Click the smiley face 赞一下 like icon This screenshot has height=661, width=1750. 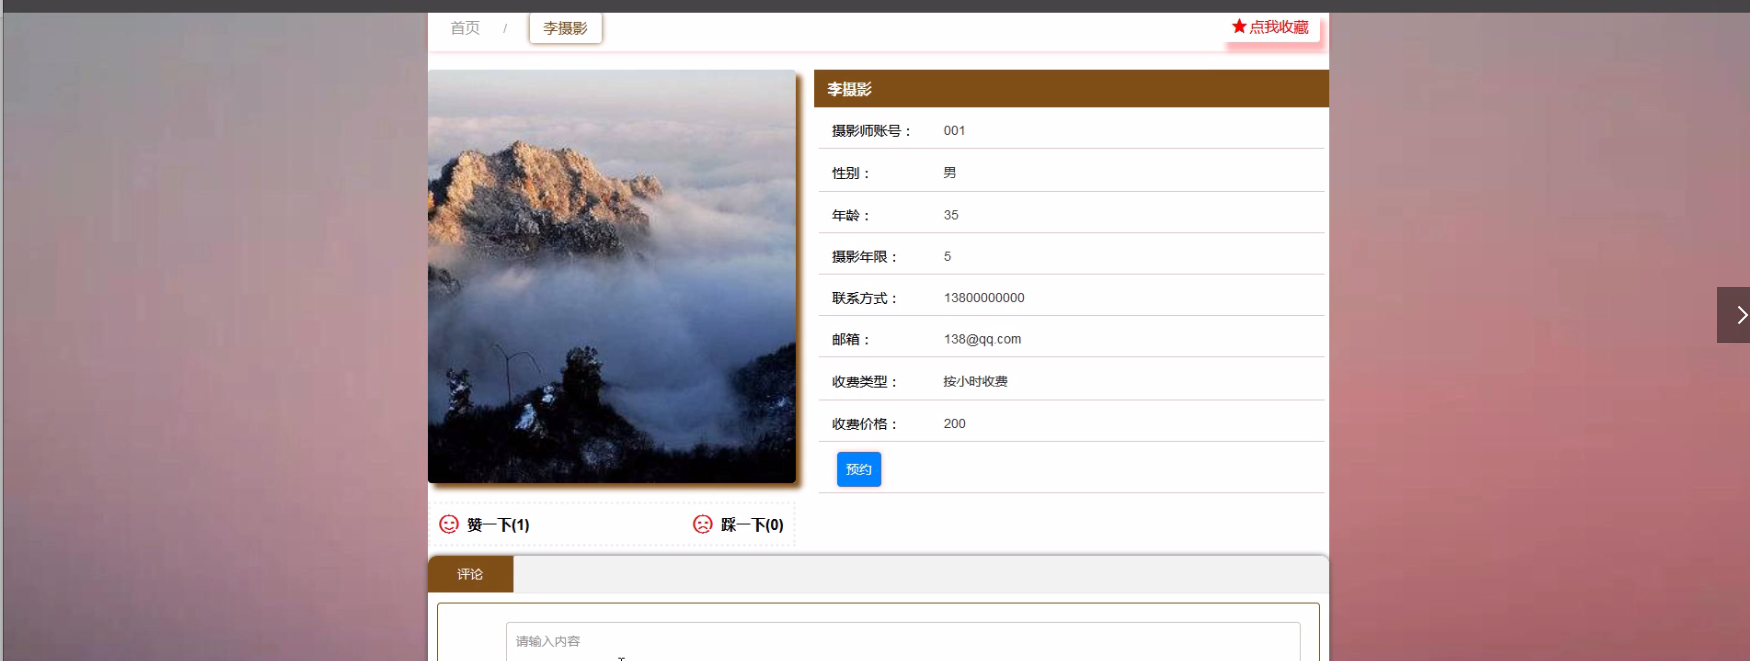[x=449, y=524]
